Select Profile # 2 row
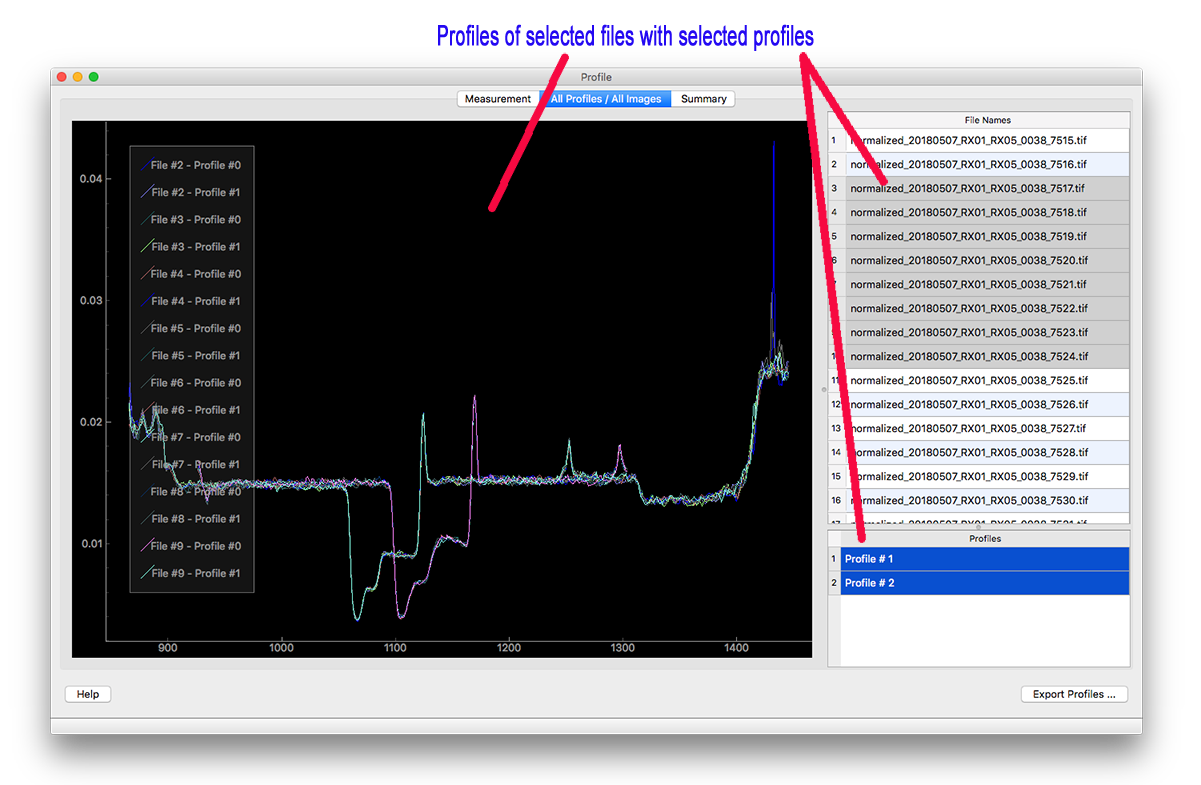1201x785 pixels. (984, 583)
